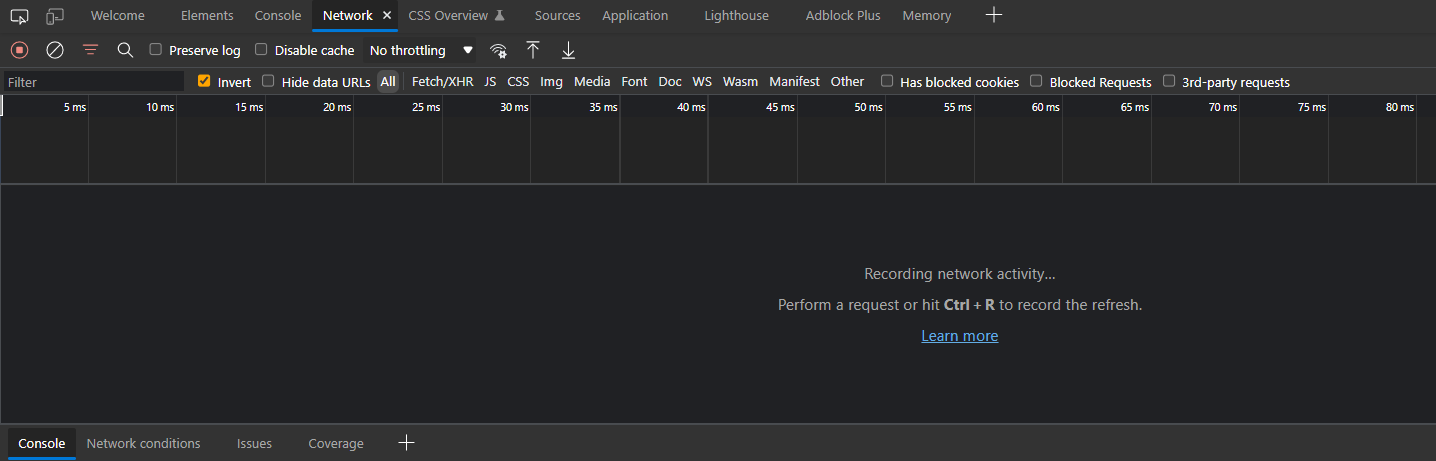Switch to the Welcome tab
The image size is (1436, 461).
(x=118, y=15)
